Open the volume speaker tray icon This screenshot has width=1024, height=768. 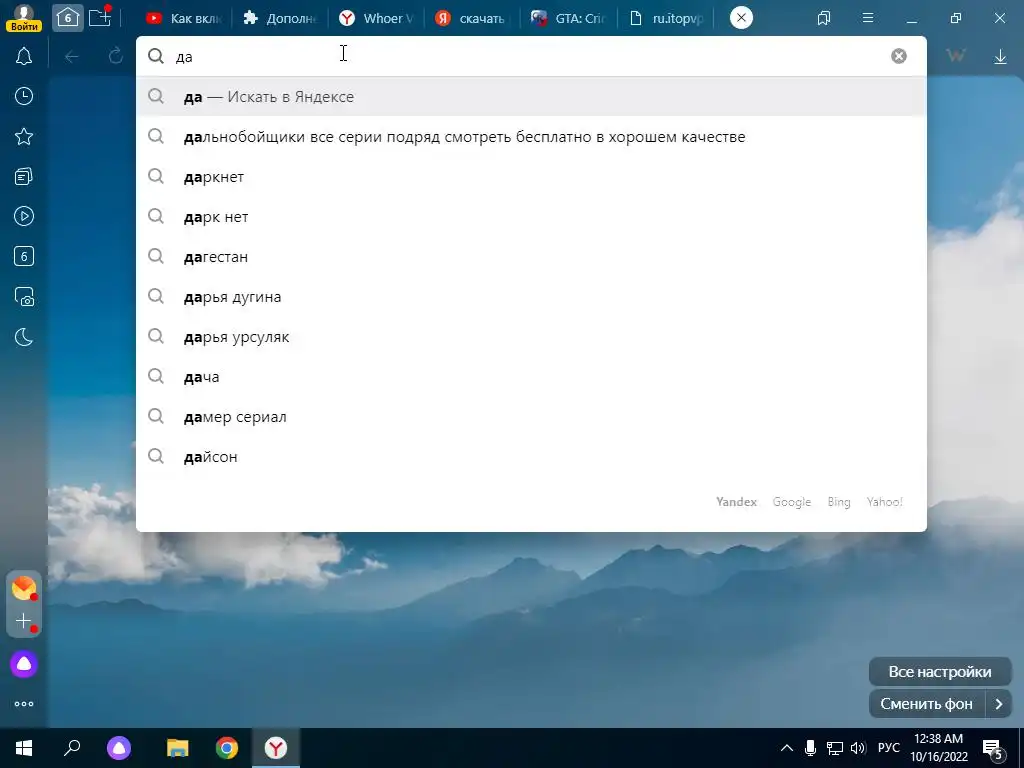click(859, 748)
